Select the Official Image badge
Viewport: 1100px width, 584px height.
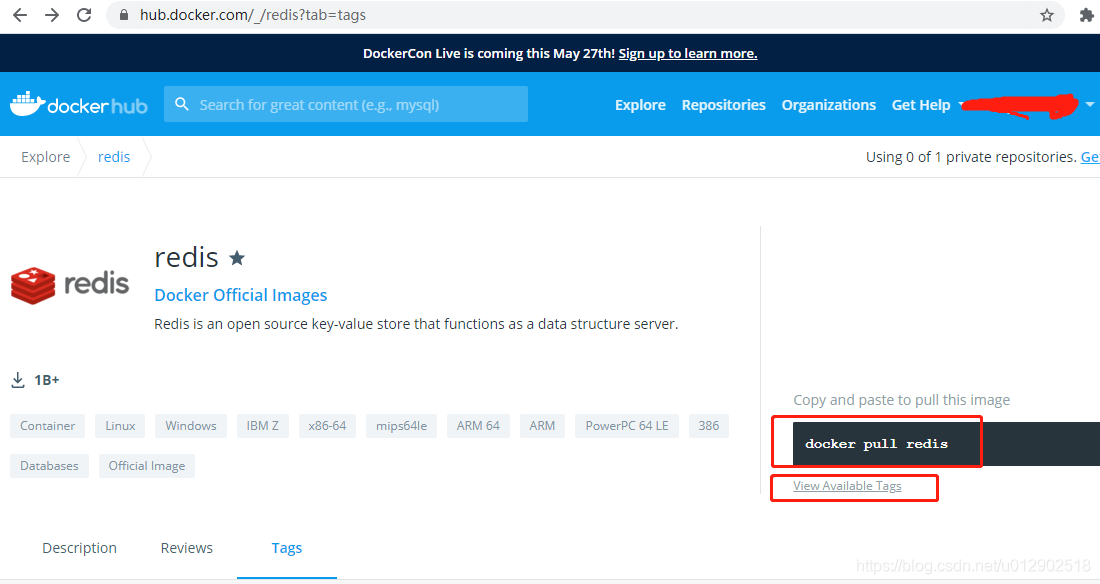146,465
